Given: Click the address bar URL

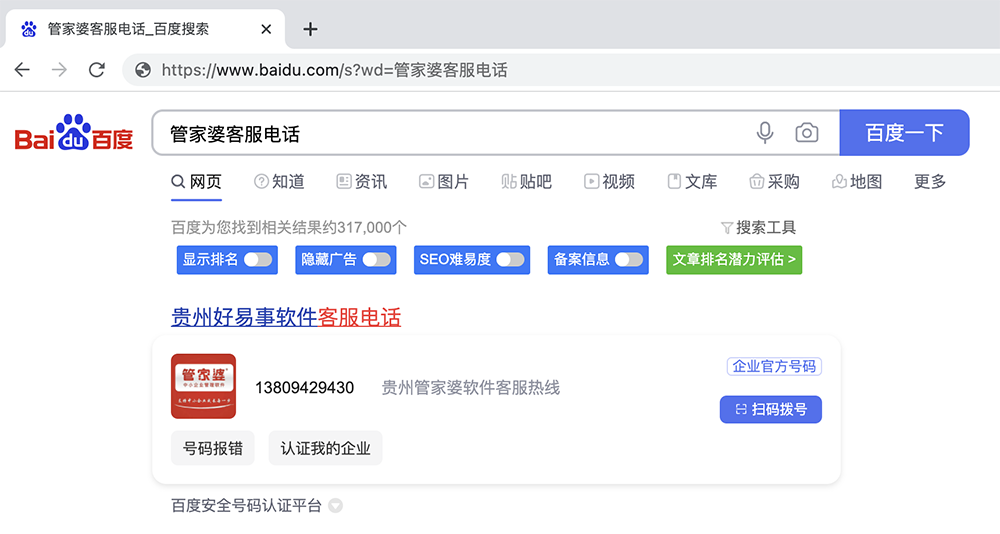Looking at the screenshot, I should click(334, 70).
